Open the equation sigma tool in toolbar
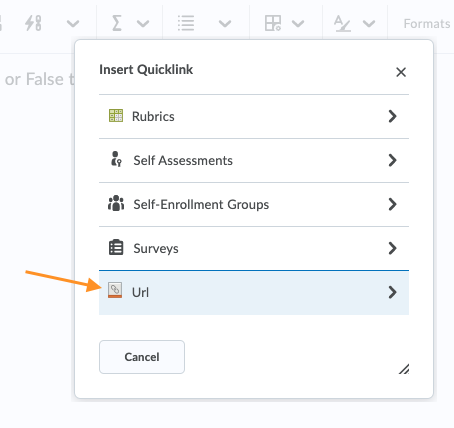This screenshot has width=454, height=428. tap(116, 23)
